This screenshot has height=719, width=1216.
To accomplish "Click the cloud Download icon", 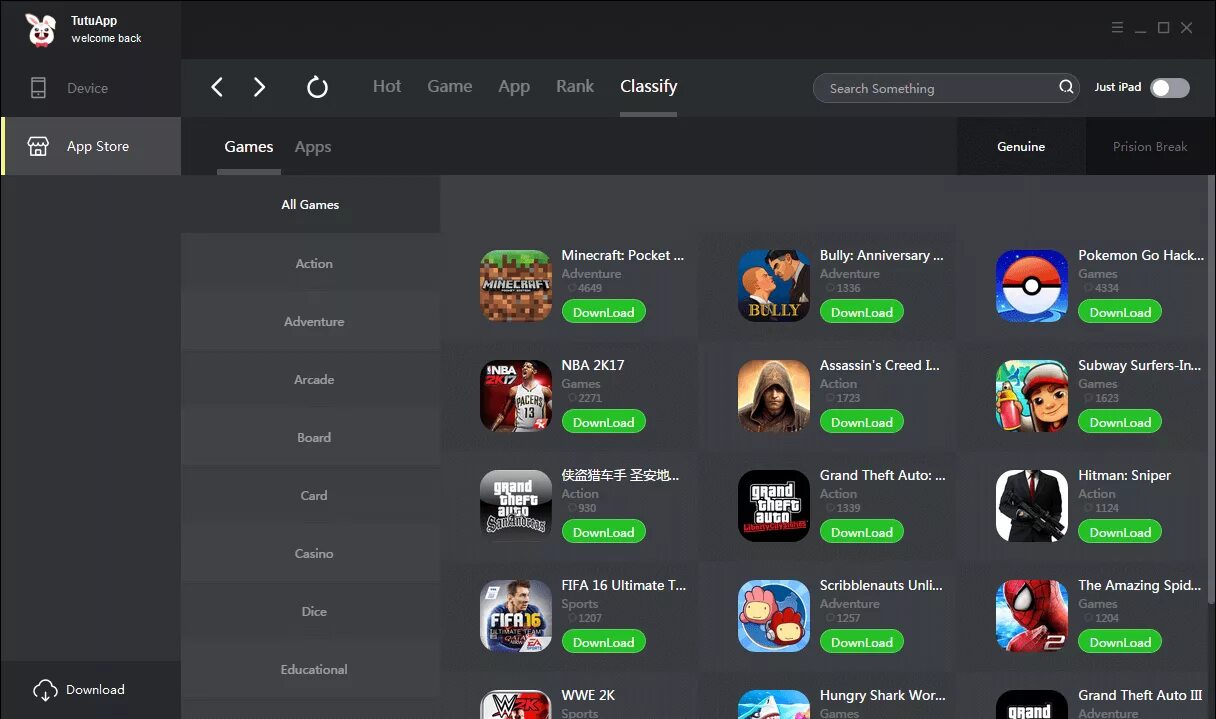I will click(x=45, y=690).
